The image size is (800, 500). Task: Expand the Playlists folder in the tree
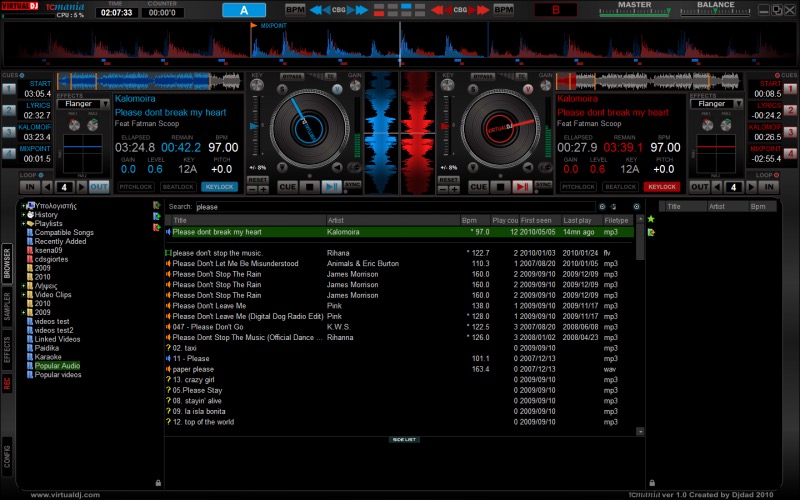(24, 223)
